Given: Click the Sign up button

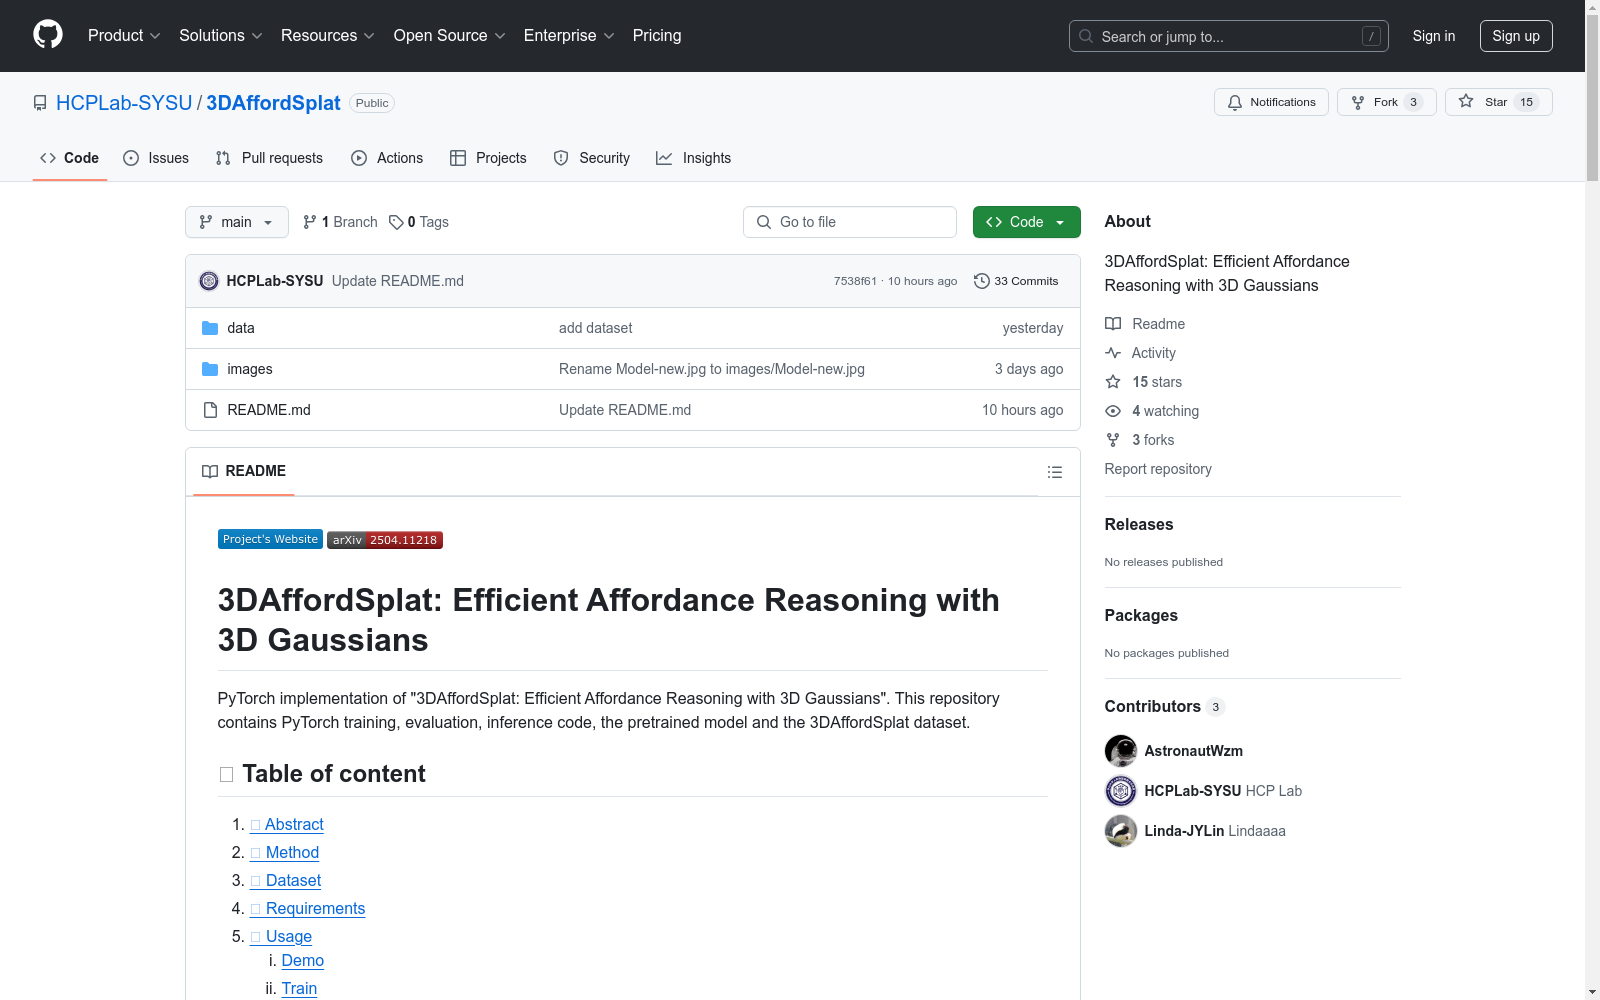Looking at the screenshot, I should [1516, 36].
